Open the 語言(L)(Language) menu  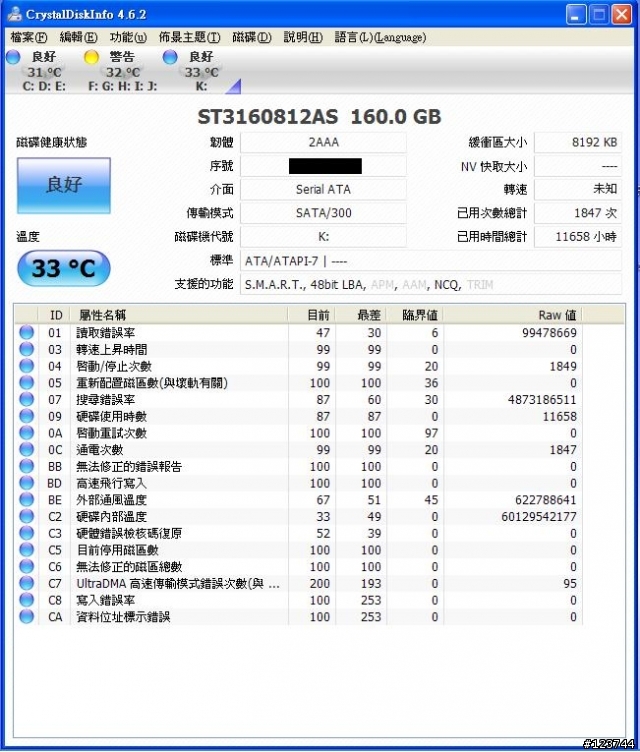[x=380, y=37]
